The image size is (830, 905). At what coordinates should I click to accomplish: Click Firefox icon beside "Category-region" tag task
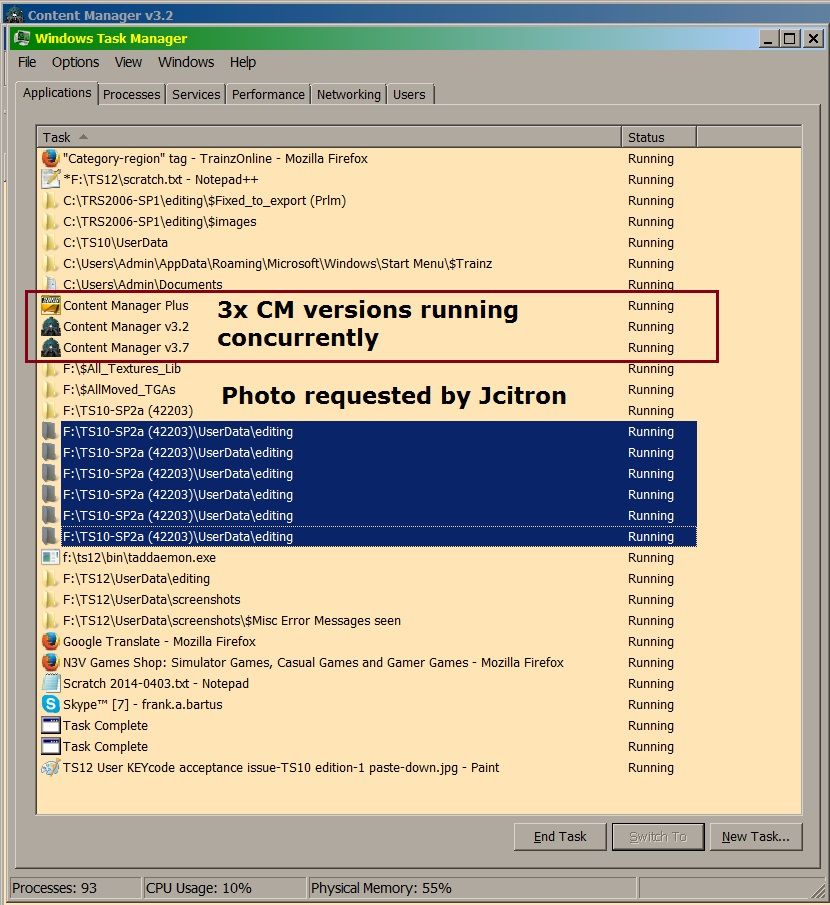click(51, 158)
